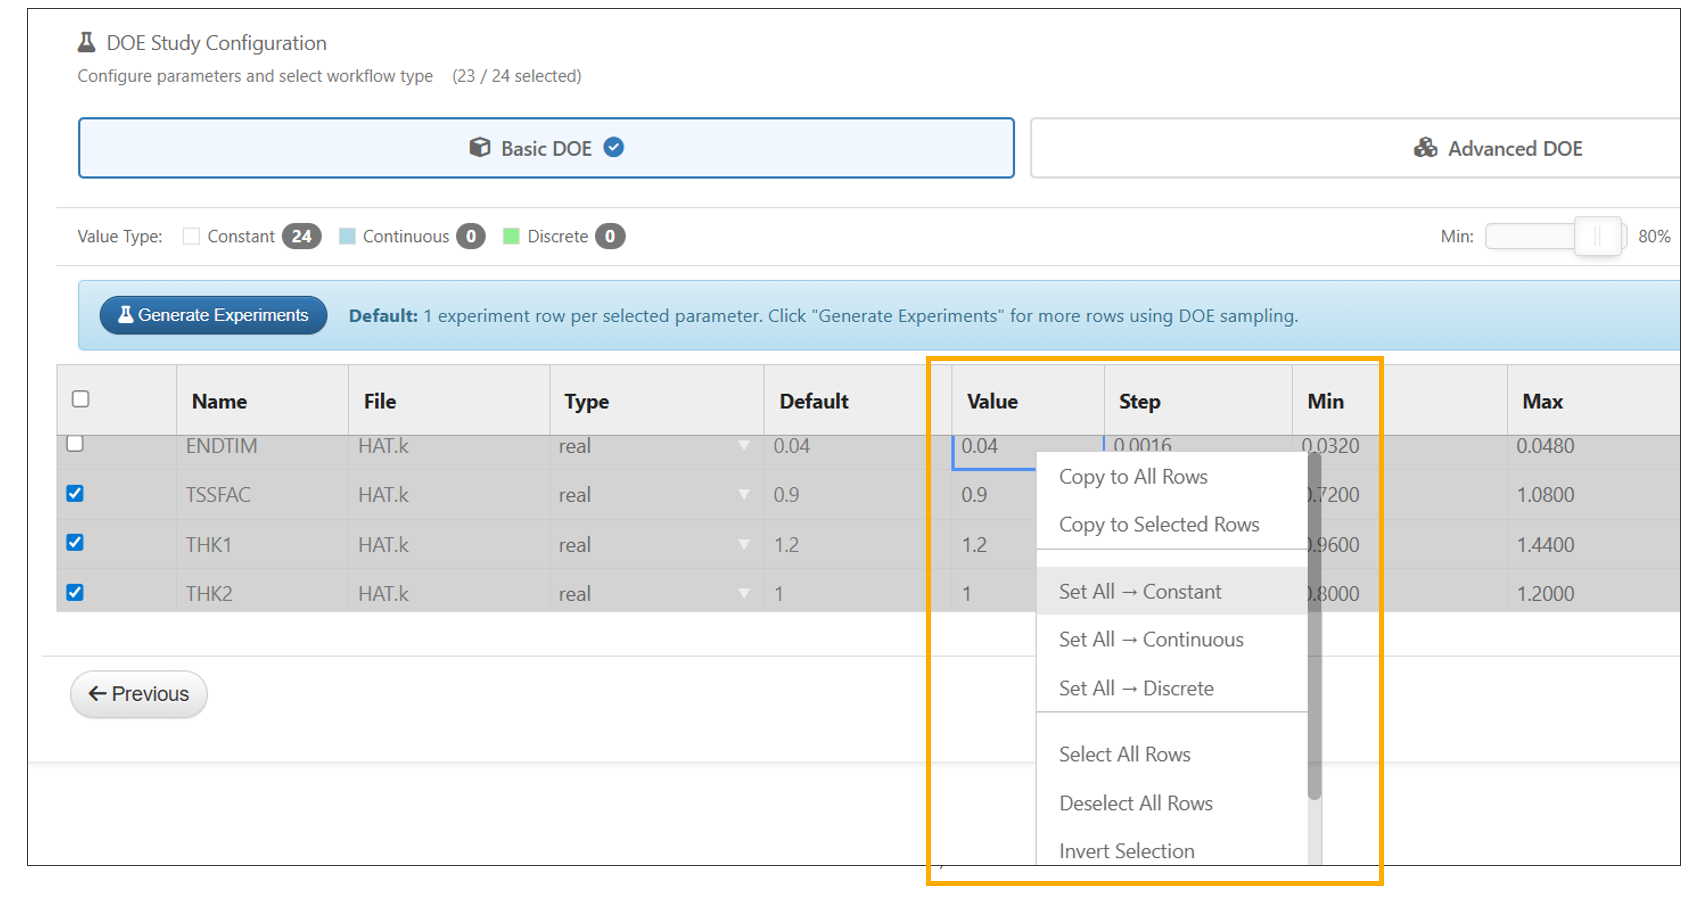Choose Copy to All Rows from context menu
1707x897 pixels.
tap(1133, 477)
